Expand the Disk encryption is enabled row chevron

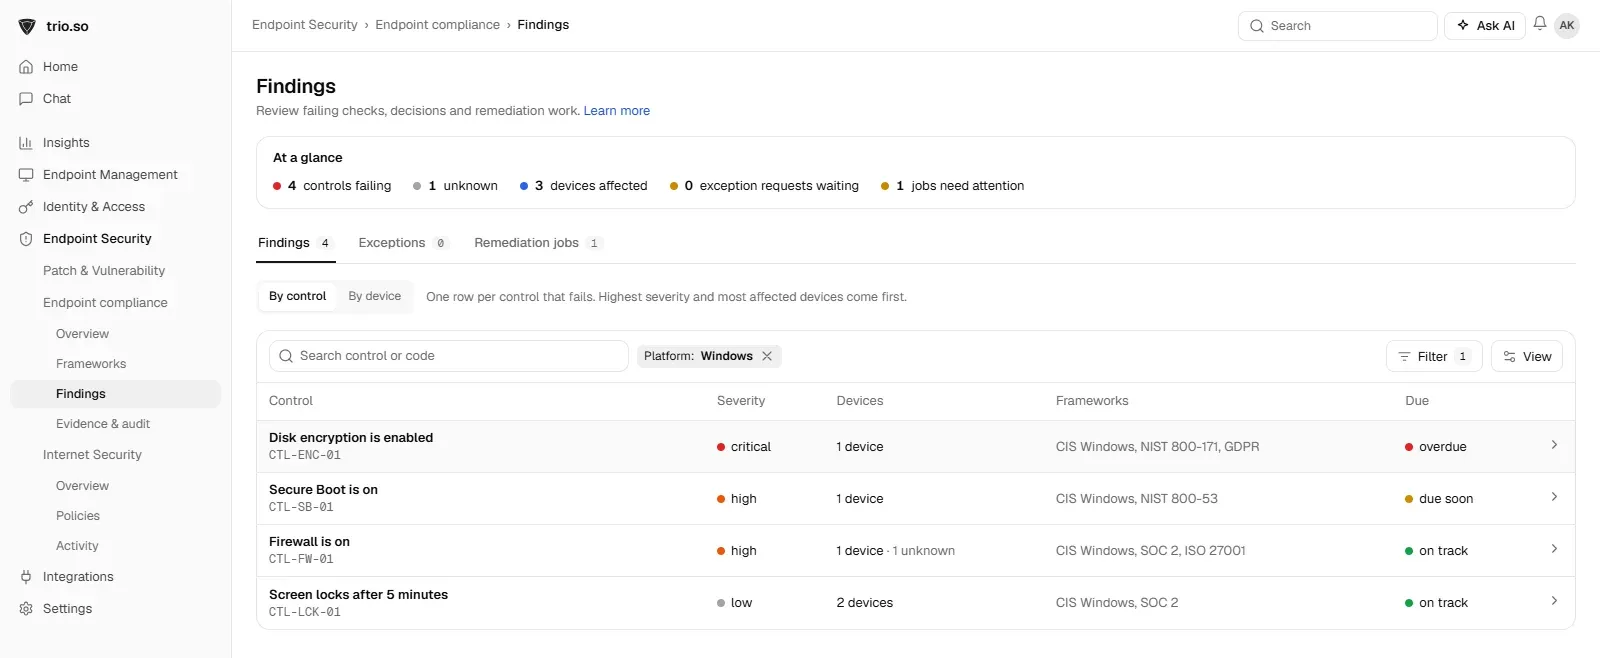pos(1554,445)
